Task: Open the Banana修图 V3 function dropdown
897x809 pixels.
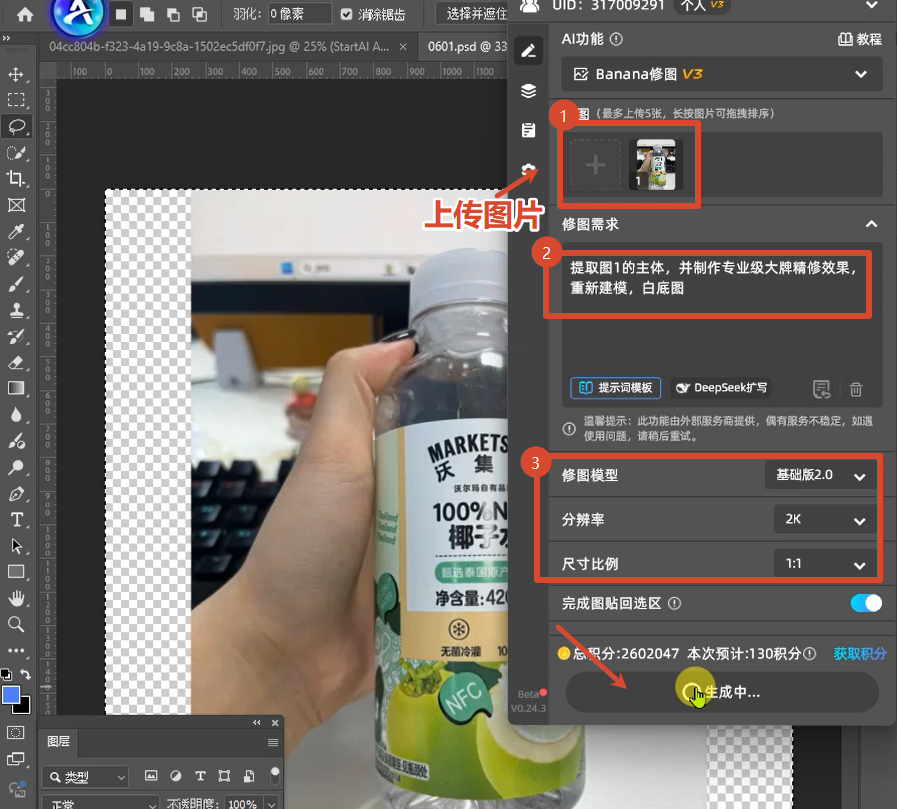Action: [721, 74]
